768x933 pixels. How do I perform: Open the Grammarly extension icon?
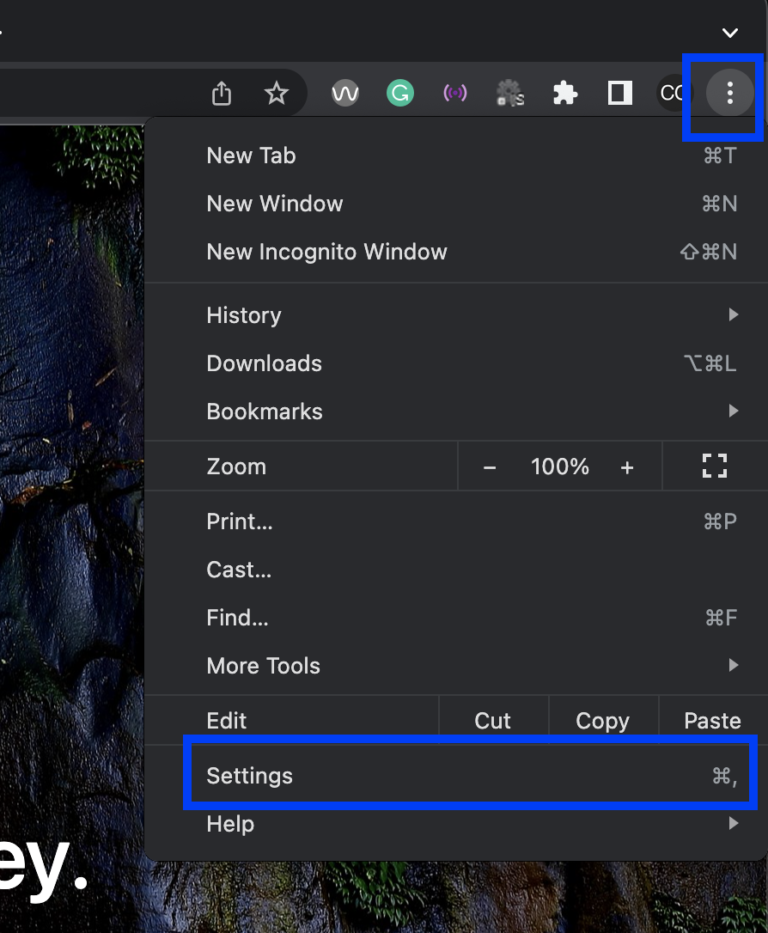(x=400, y=93)
